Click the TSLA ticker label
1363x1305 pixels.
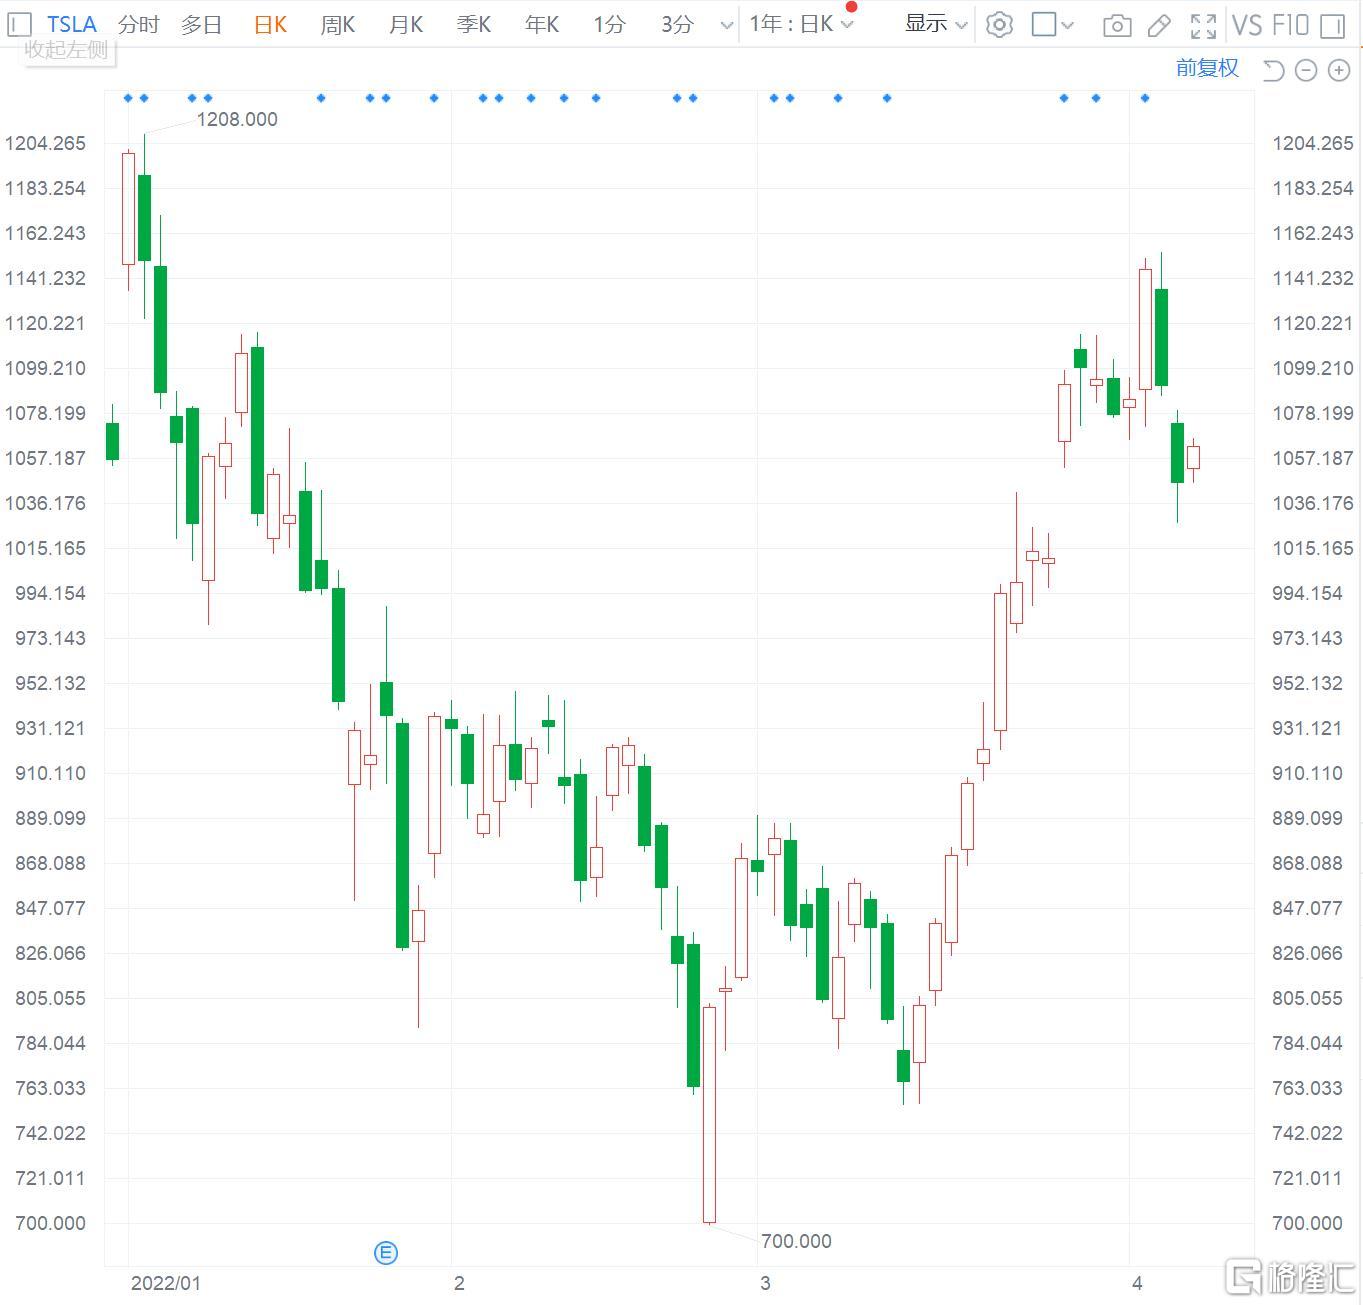click(72, 24)
